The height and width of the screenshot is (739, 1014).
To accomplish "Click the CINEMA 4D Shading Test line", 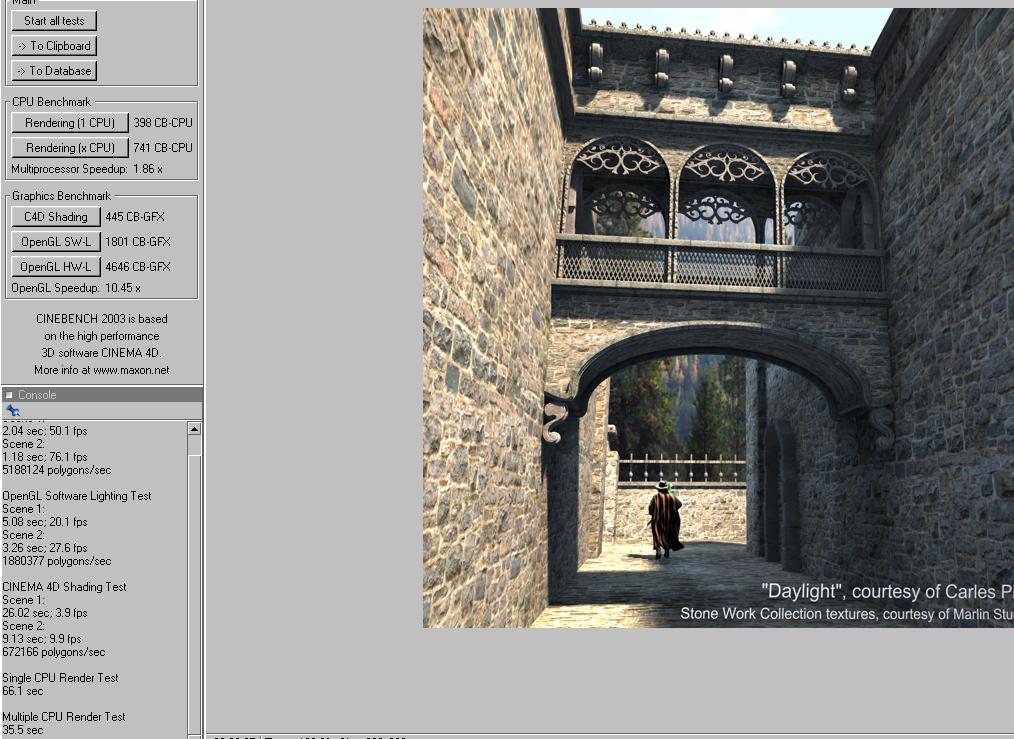I will coord(65,586).
